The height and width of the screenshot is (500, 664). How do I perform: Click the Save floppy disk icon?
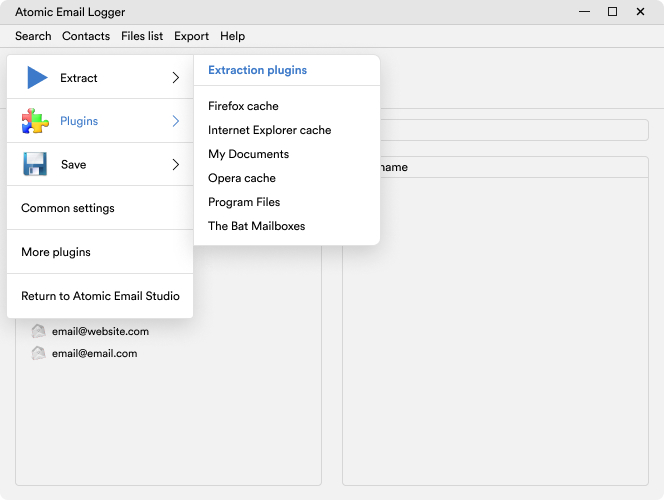[35, 164]
